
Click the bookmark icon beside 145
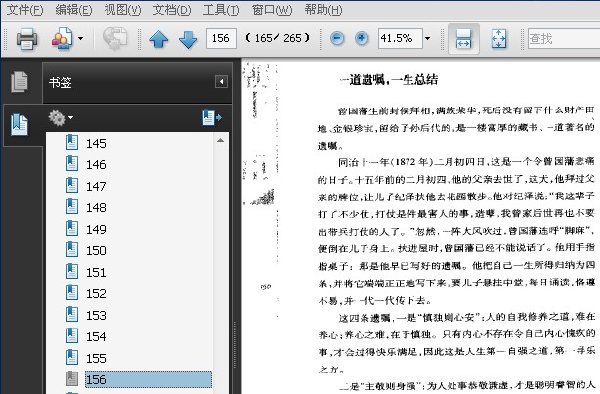coord(72,142)
